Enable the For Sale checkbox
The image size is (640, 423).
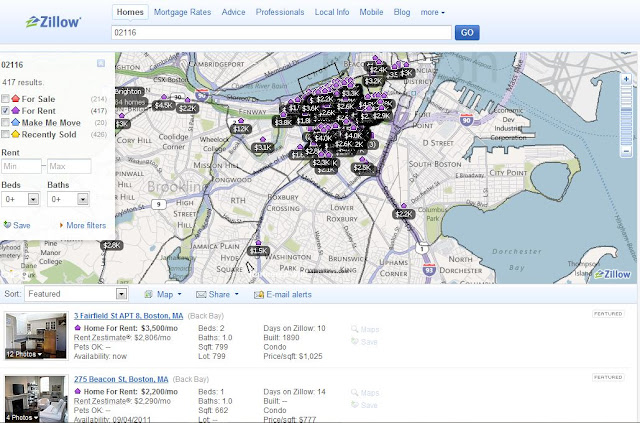click(5, 99)
